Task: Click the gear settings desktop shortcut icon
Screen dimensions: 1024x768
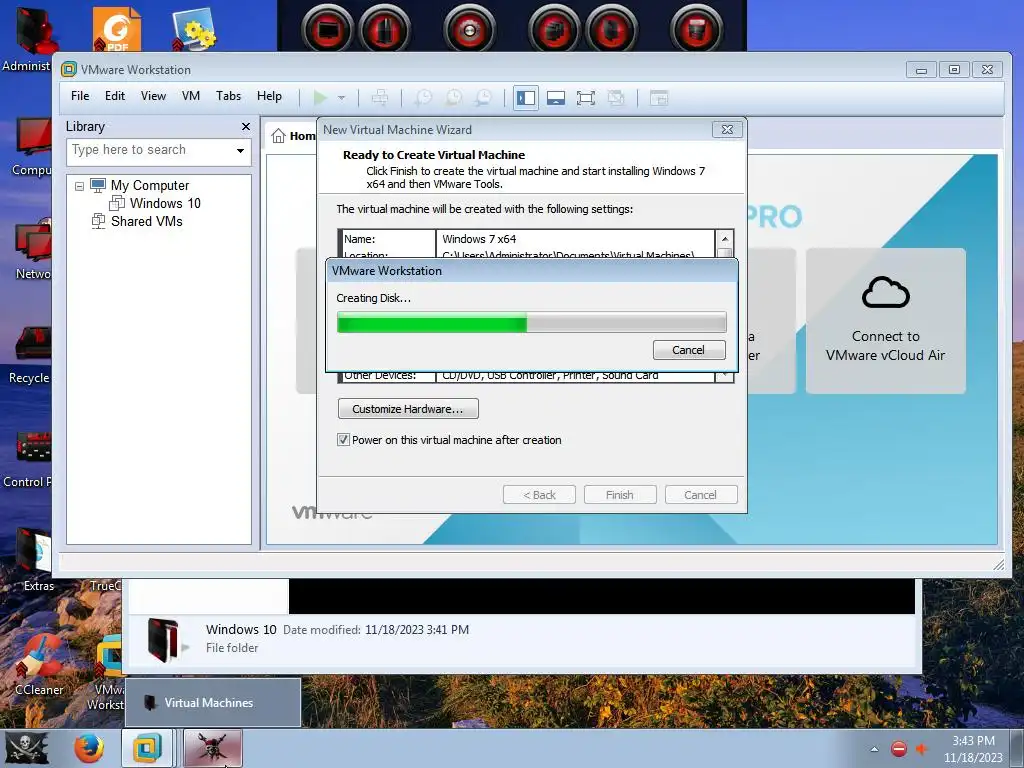Action: coord(195,29)
